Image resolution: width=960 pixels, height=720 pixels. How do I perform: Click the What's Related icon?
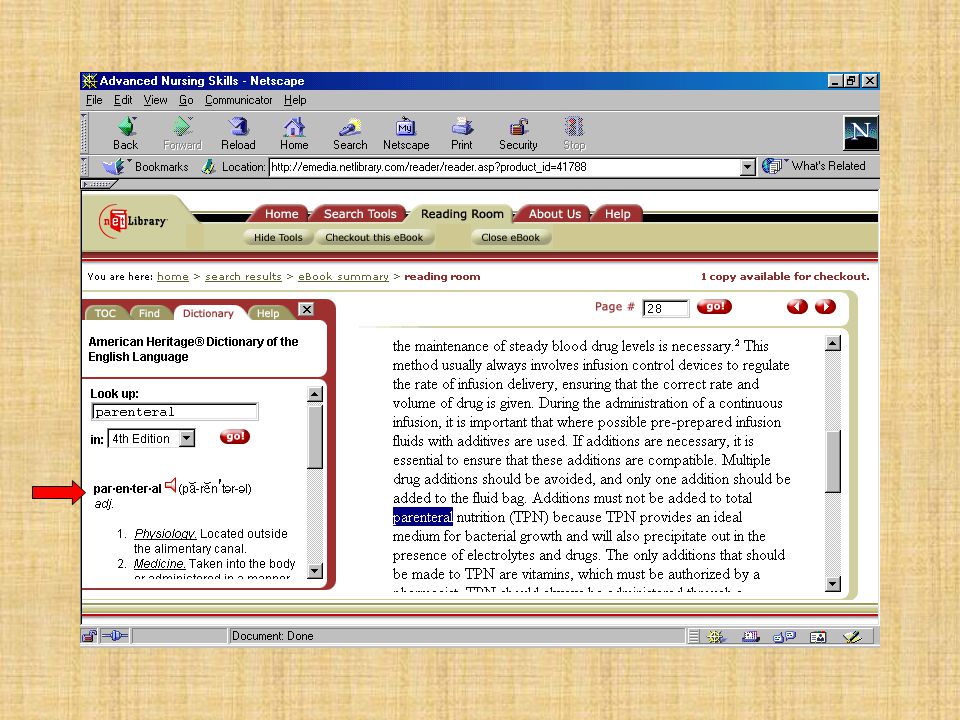(772, 166)
